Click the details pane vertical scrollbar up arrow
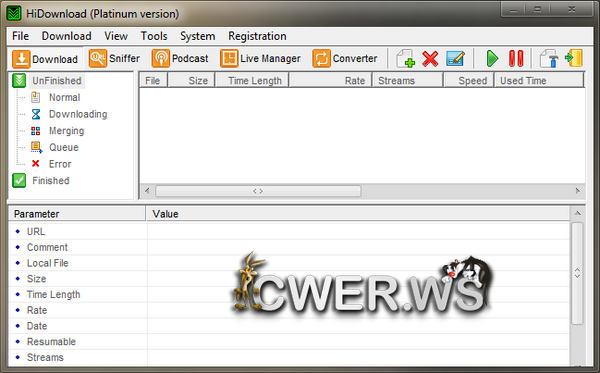 click(x=577, y=213)
